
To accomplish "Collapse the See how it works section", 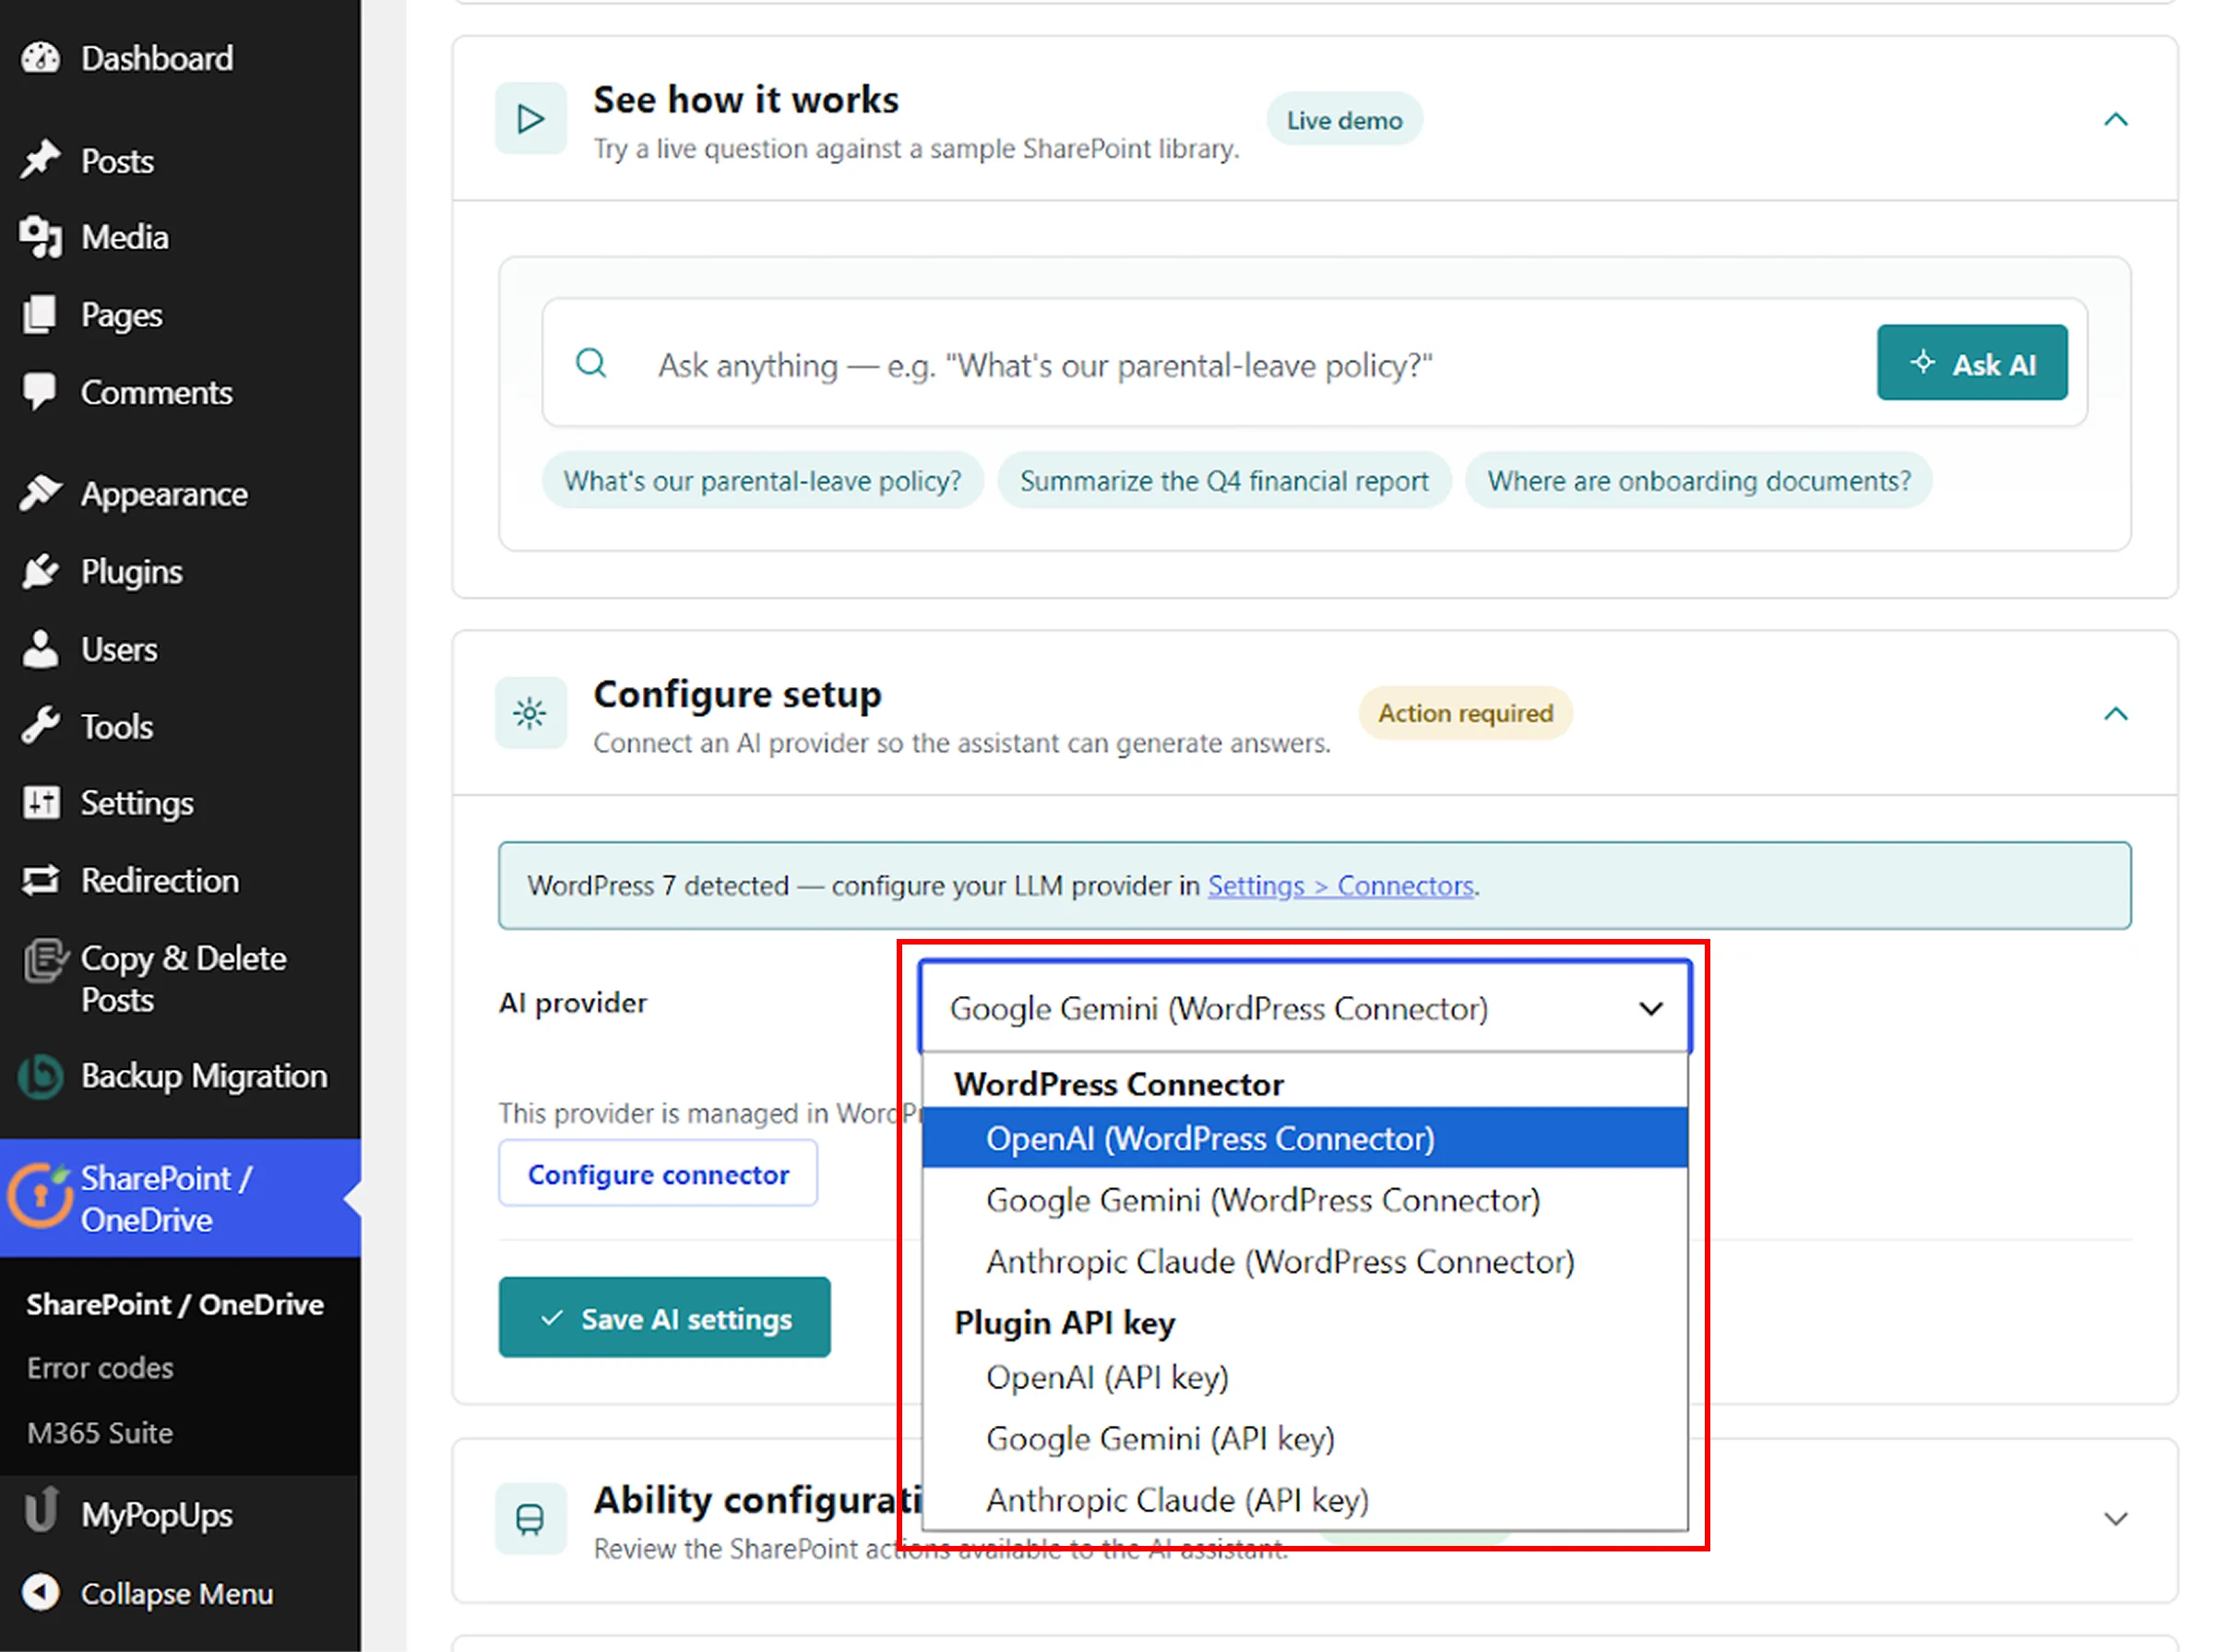I will pos(2115,119).
